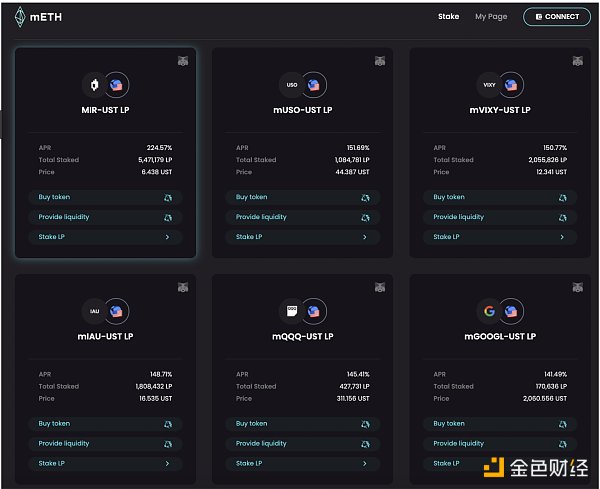The image size is (600, 489).
Task: Click the IAU token icon
Action: (94, 311)
